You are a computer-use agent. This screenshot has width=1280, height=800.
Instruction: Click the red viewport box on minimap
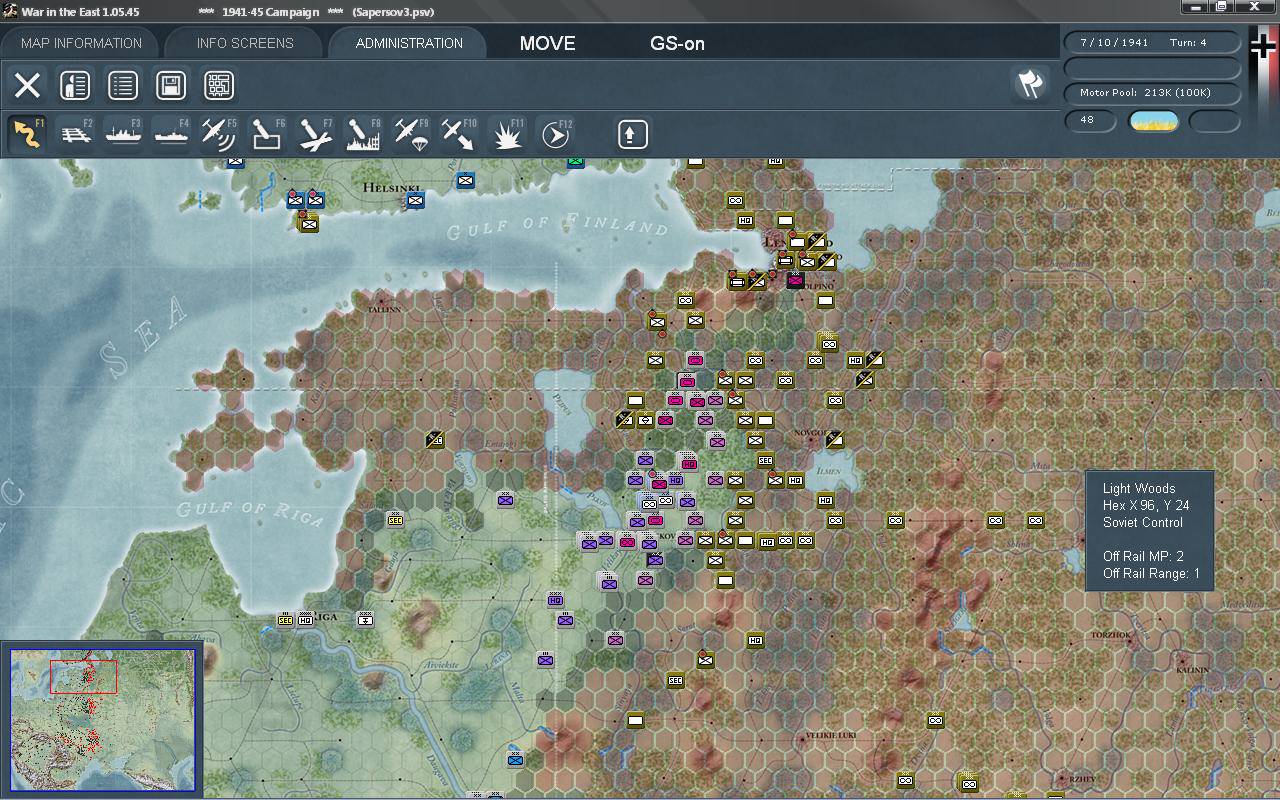point(84,677)
